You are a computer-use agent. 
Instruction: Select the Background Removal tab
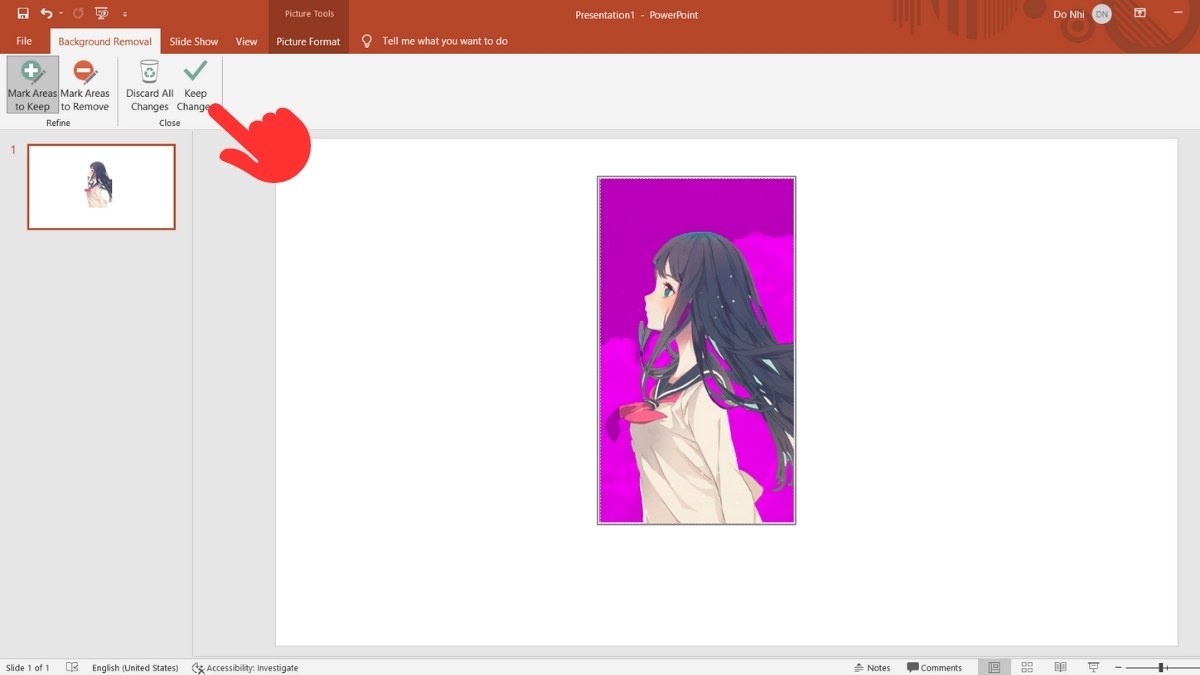105,41
